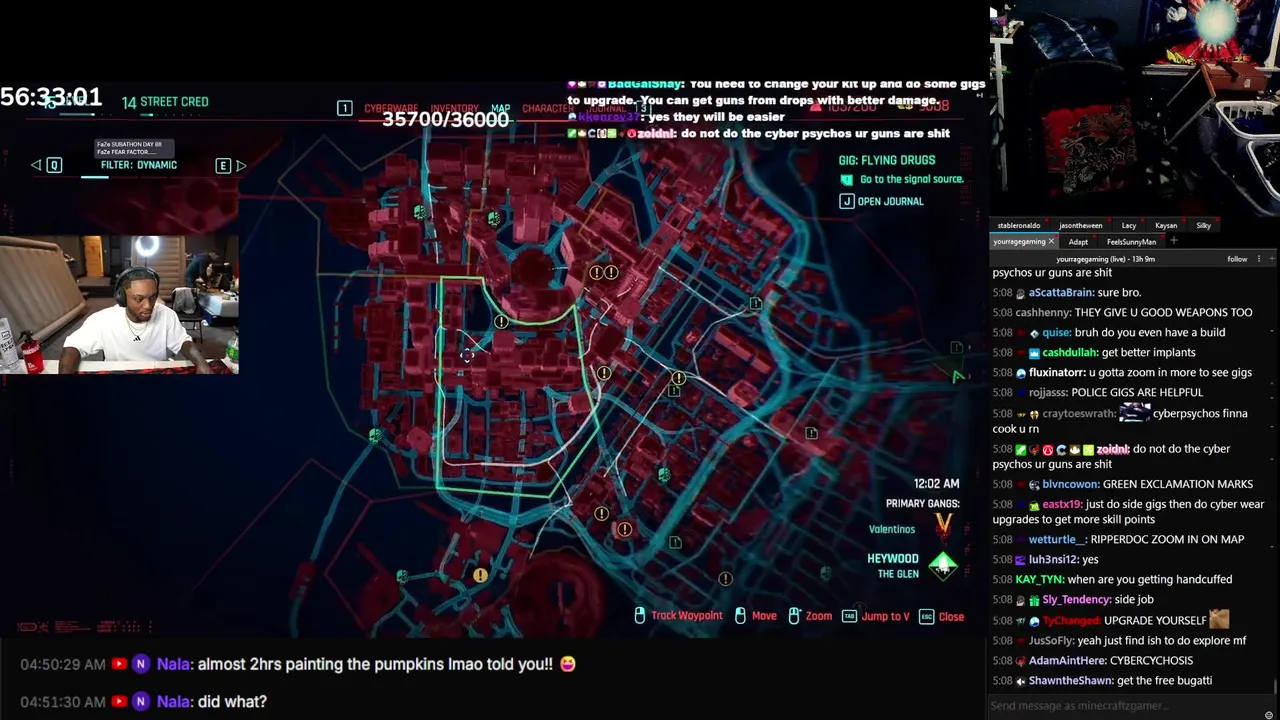
Task: Click the J key icon for Open Journal
Action: click(x=847, y=201)
